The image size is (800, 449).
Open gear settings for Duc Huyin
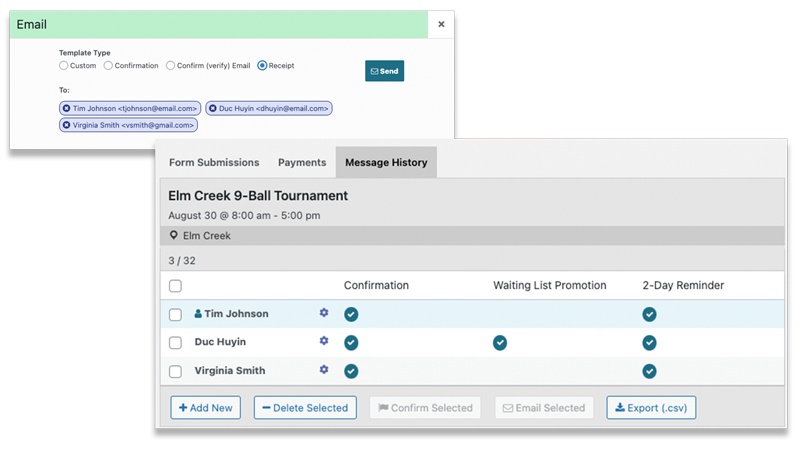(323, 341)
